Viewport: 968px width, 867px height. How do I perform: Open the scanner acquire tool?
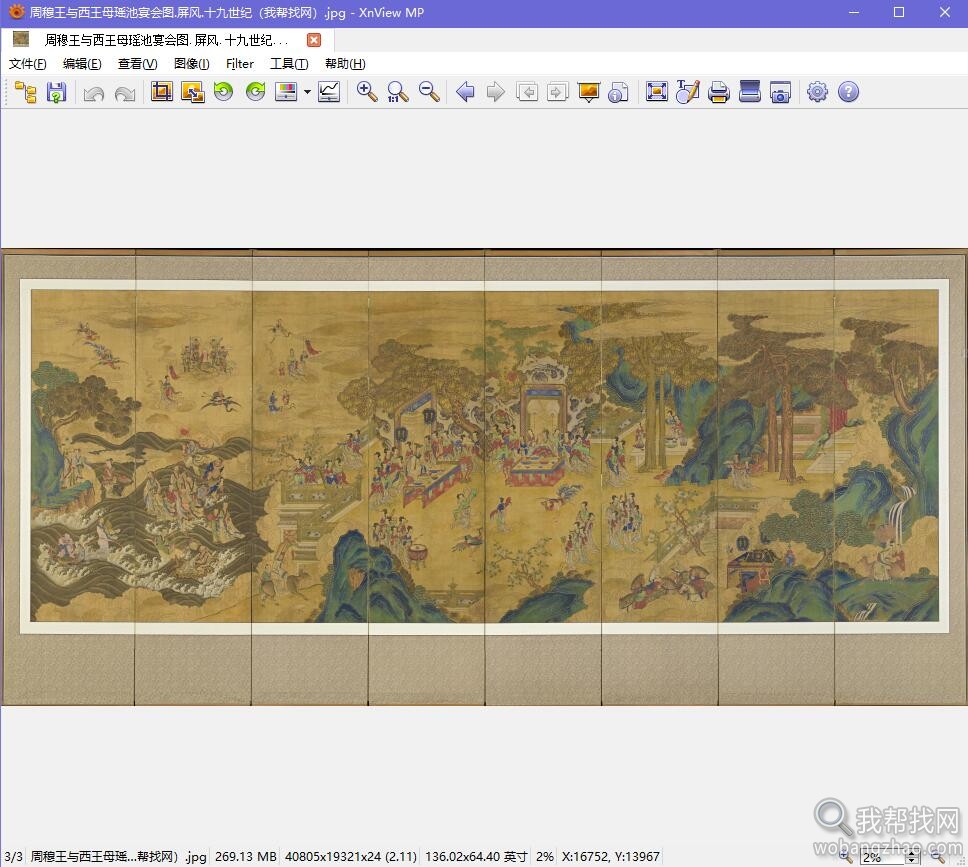tap(749, 91)
